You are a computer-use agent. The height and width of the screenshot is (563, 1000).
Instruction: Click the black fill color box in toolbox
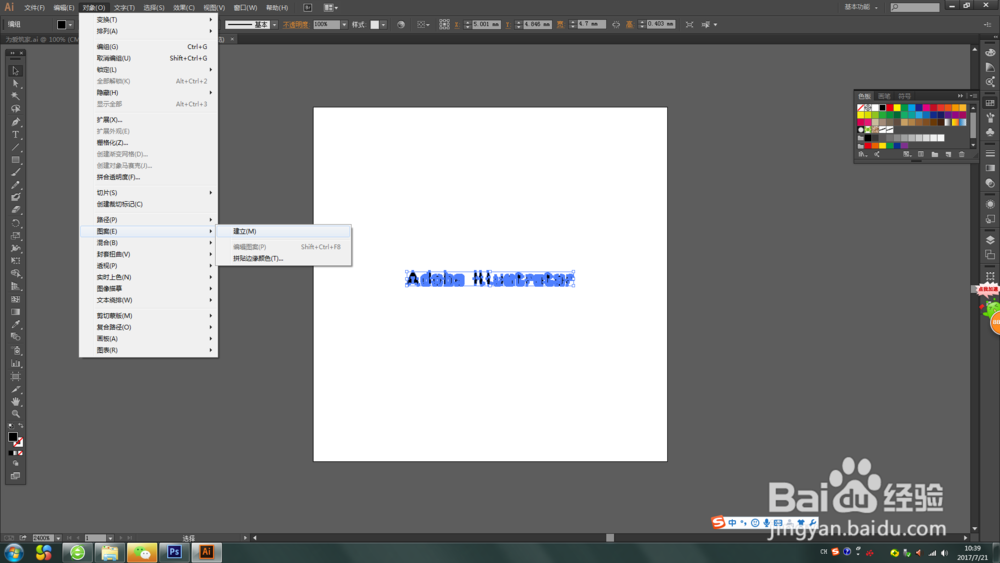pyautogui.click(x=12, y=437)
